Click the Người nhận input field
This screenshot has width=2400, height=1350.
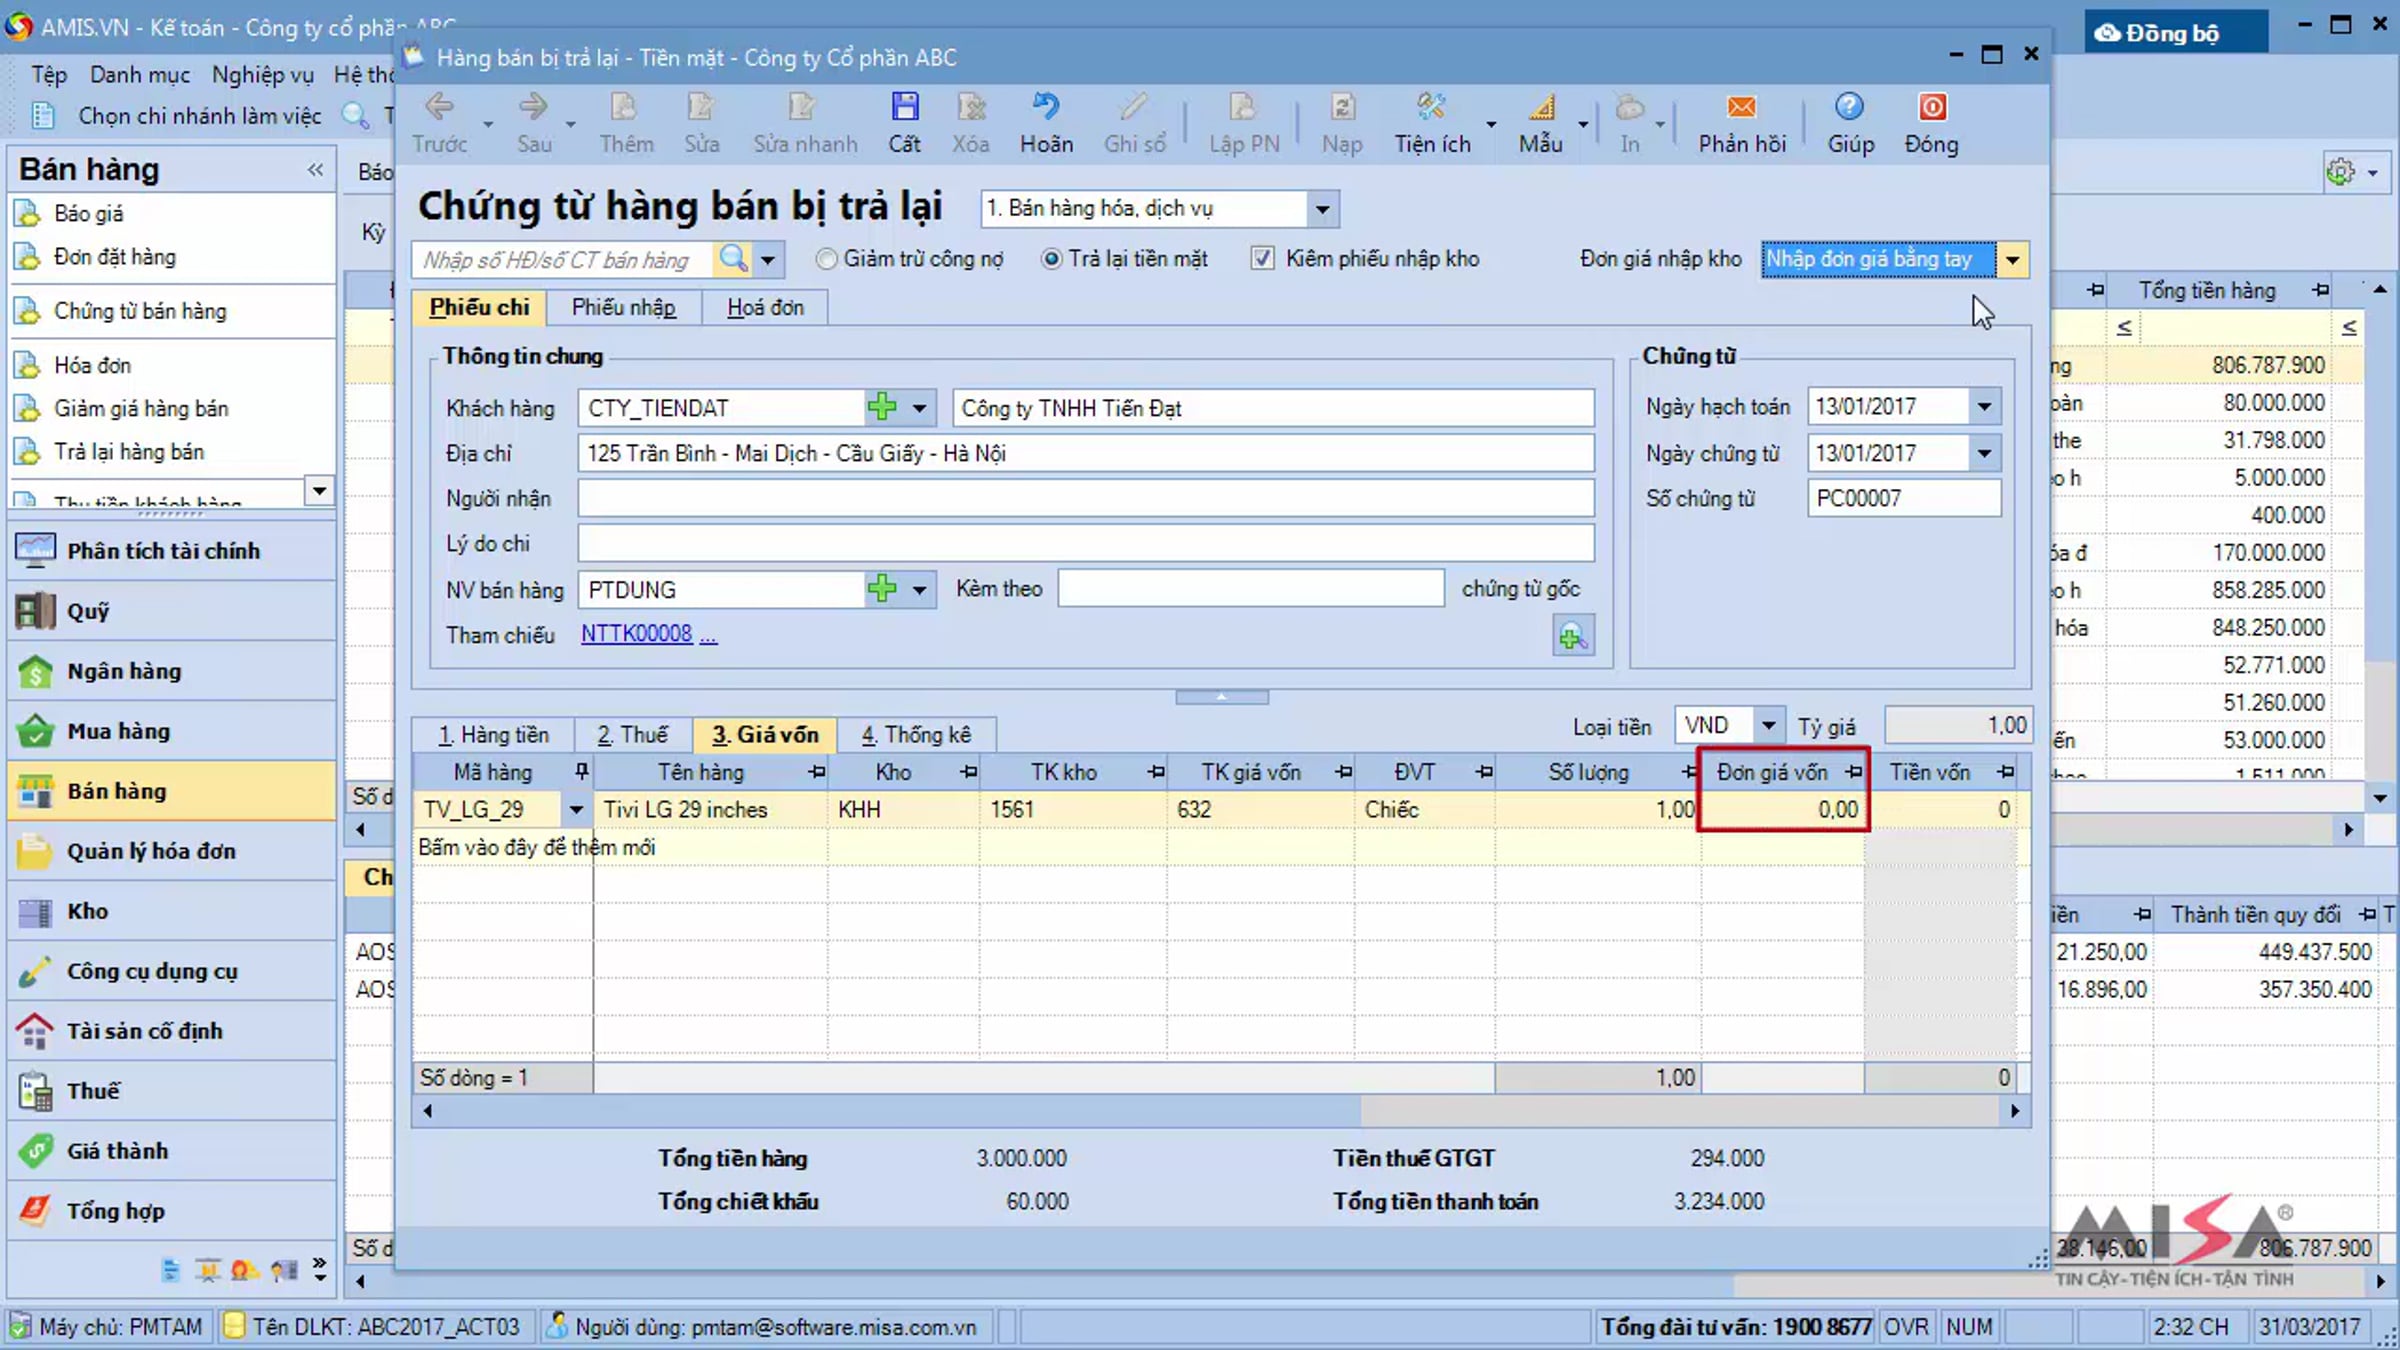pyautogui.click(x=1086, y=498)
